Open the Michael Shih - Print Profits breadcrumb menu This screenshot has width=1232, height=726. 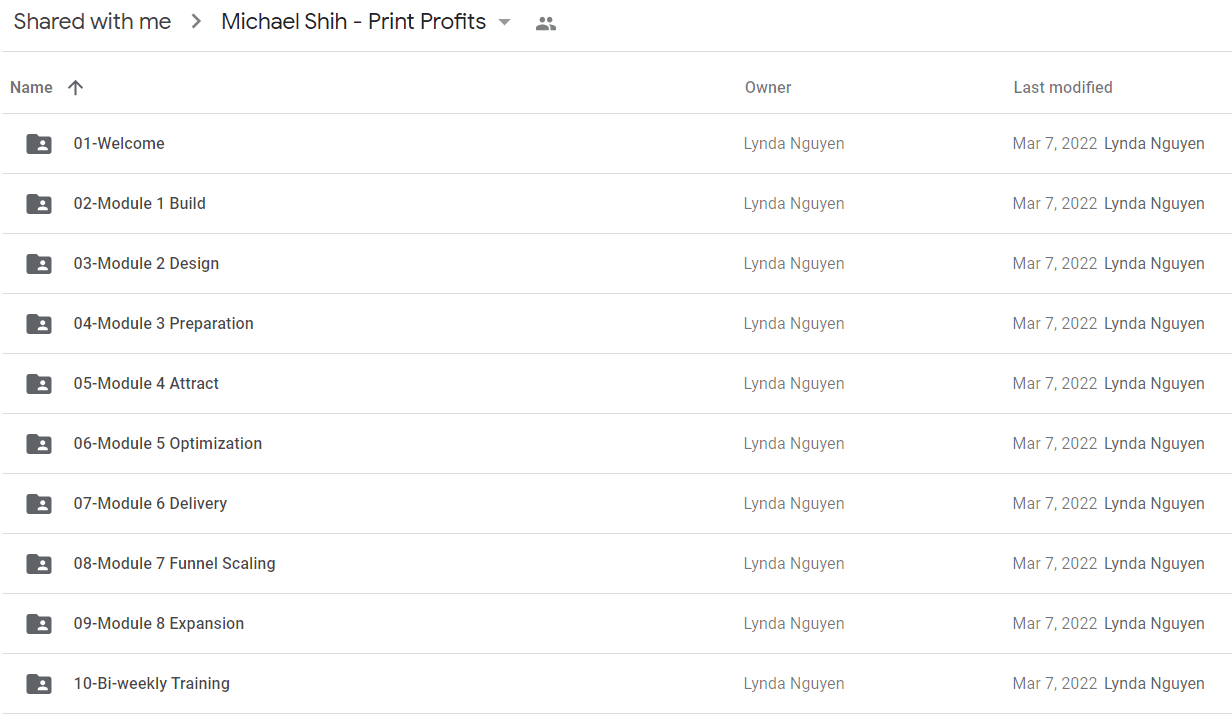coord(366,22)
